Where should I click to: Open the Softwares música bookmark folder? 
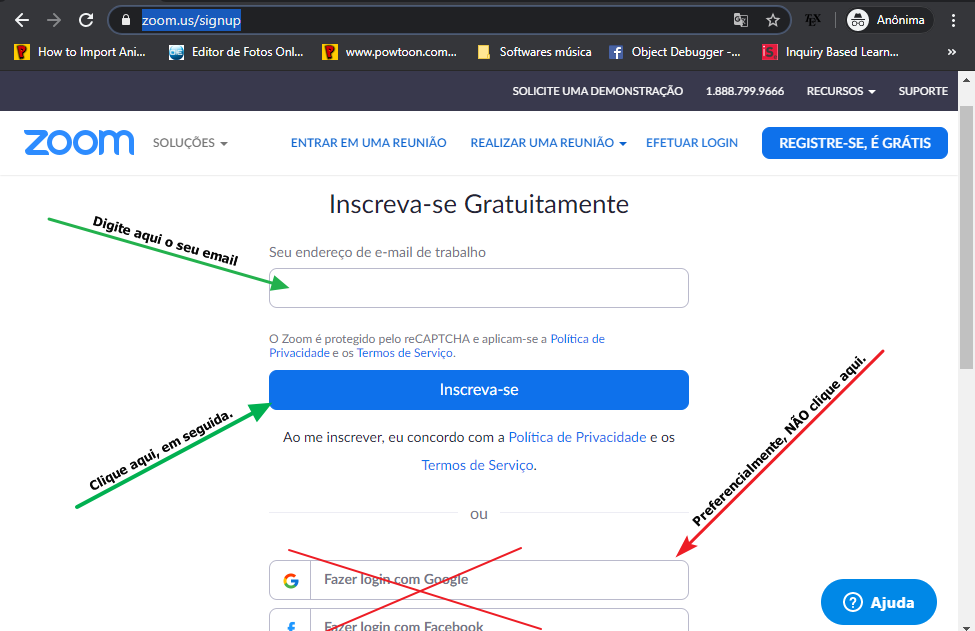click(534, 52)
